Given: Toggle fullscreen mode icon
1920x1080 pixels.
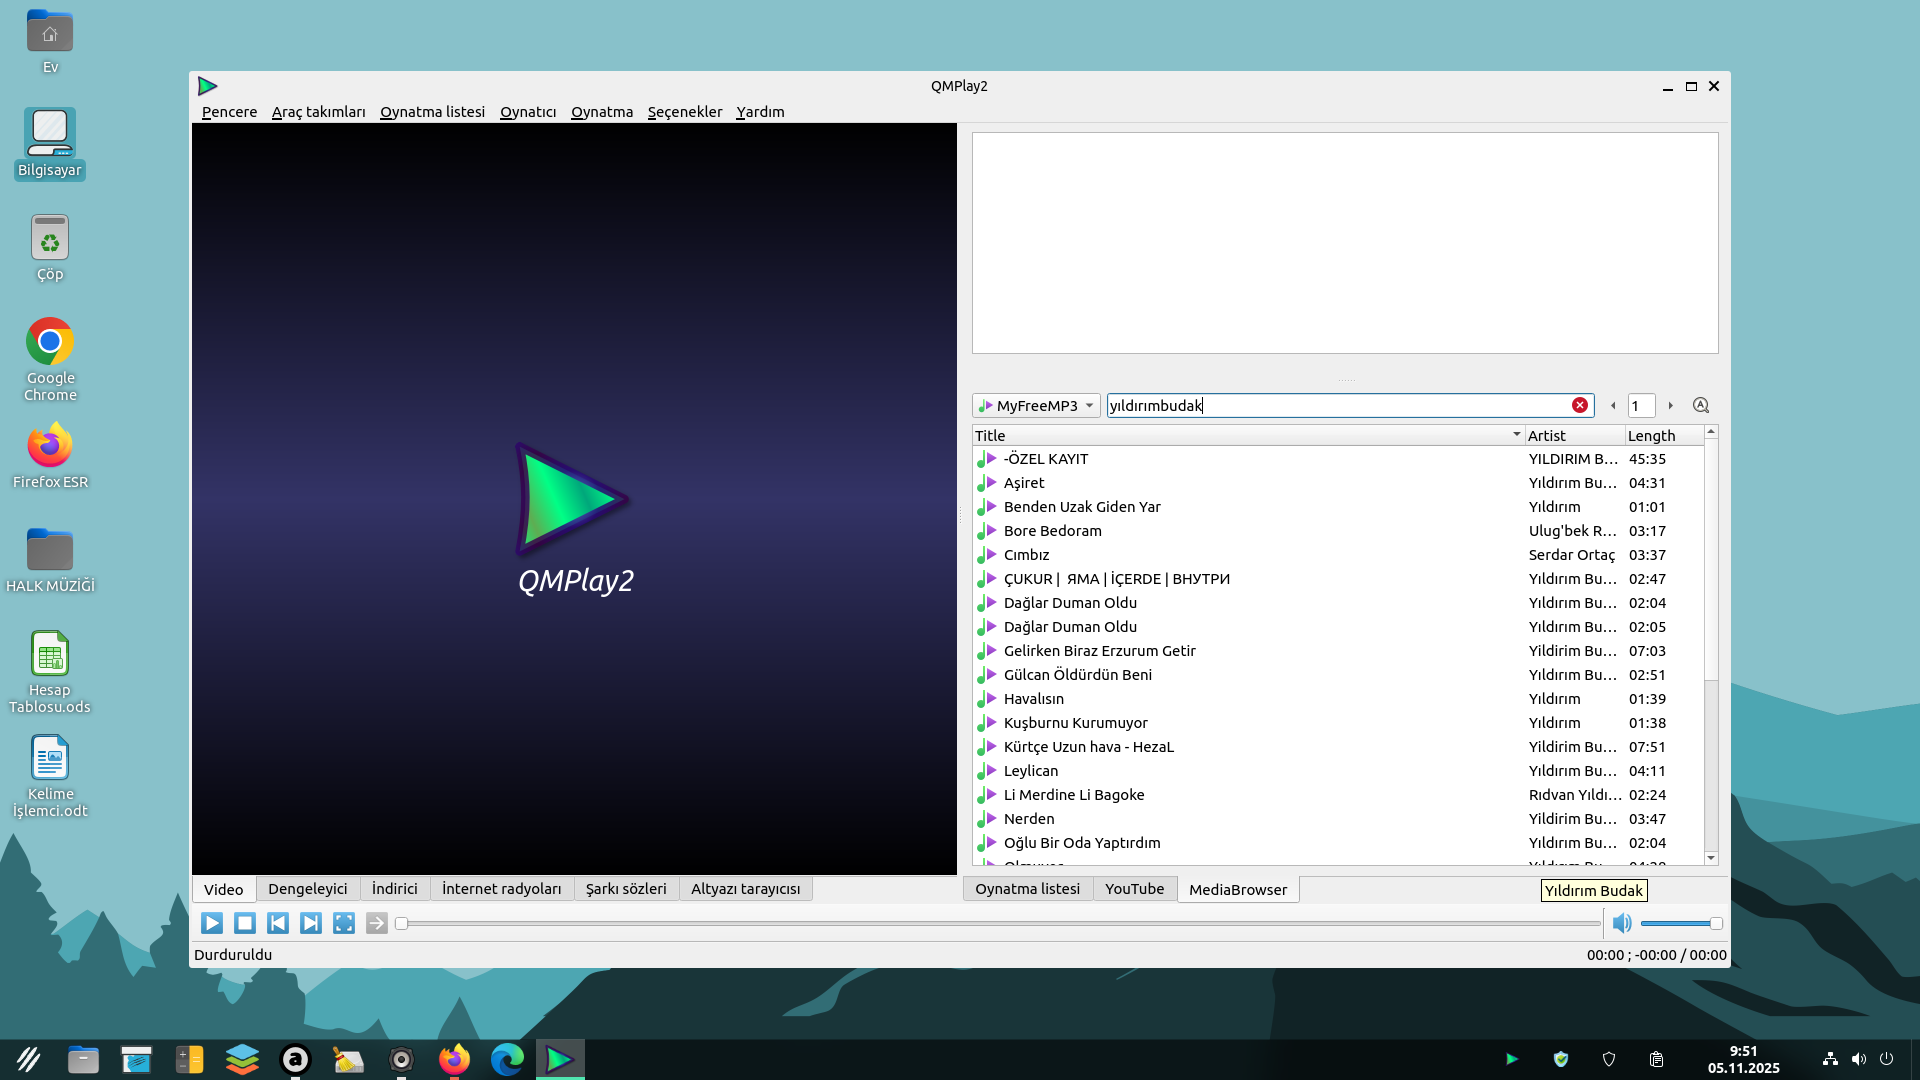Looking at the screenshot, I should tap(344, 923).
